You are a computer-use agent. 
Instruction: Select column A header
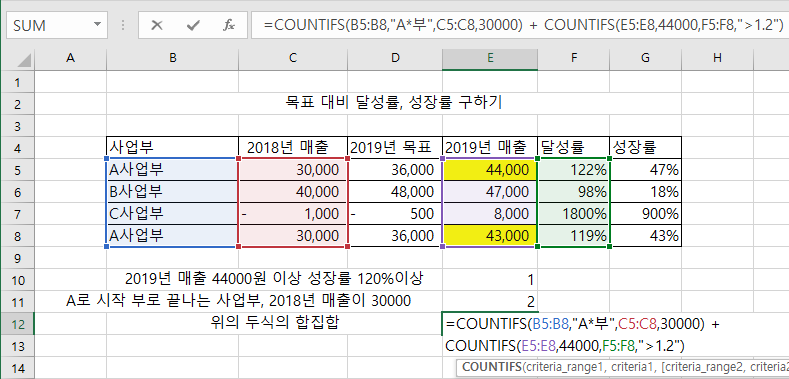tap(70, 58)
